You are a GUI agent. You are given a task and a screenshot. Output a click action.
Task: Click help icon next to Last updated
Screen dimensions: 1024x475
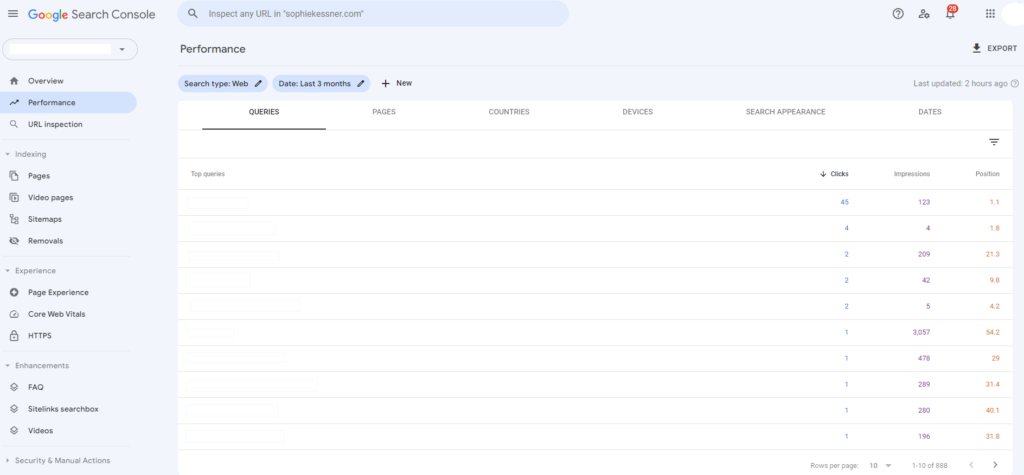[1014, 84]
